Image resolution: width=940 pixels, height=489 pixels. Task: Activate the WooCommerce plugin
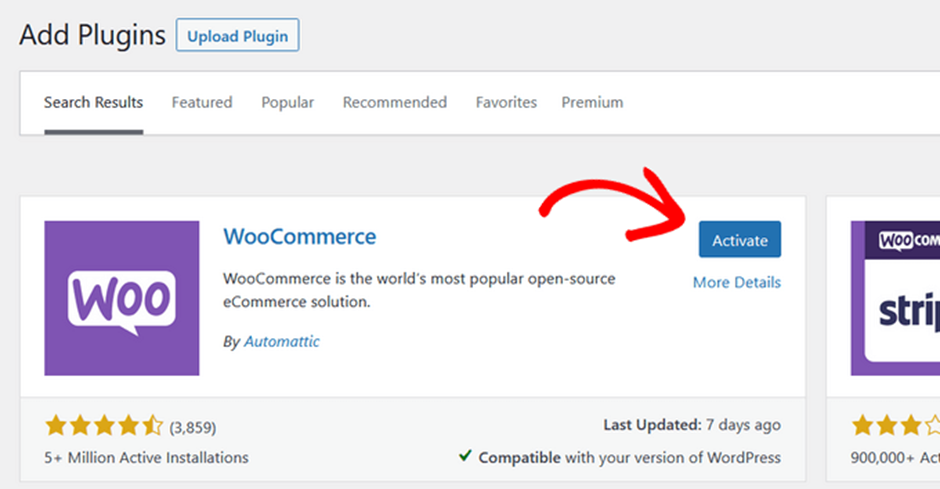(x=739, y=240)
